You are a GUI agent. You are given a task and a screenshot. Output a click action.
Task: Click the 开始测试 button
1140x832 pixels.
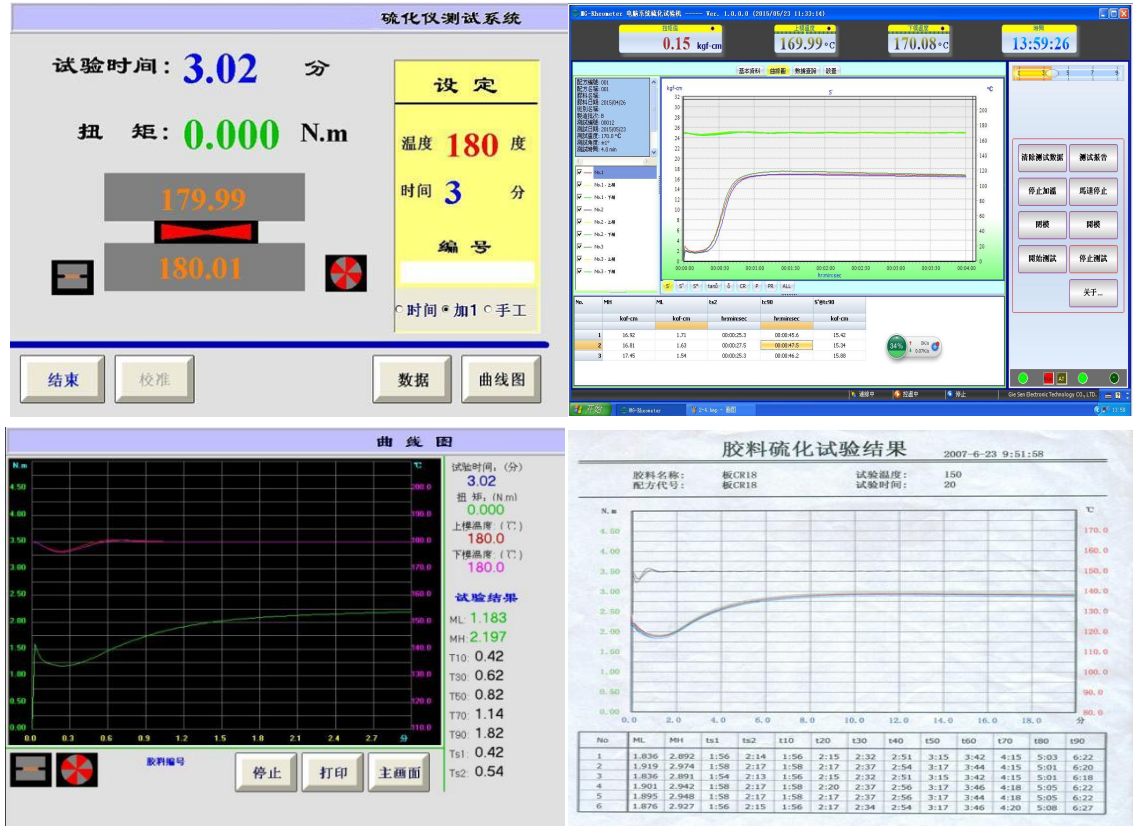point(1041,259)
